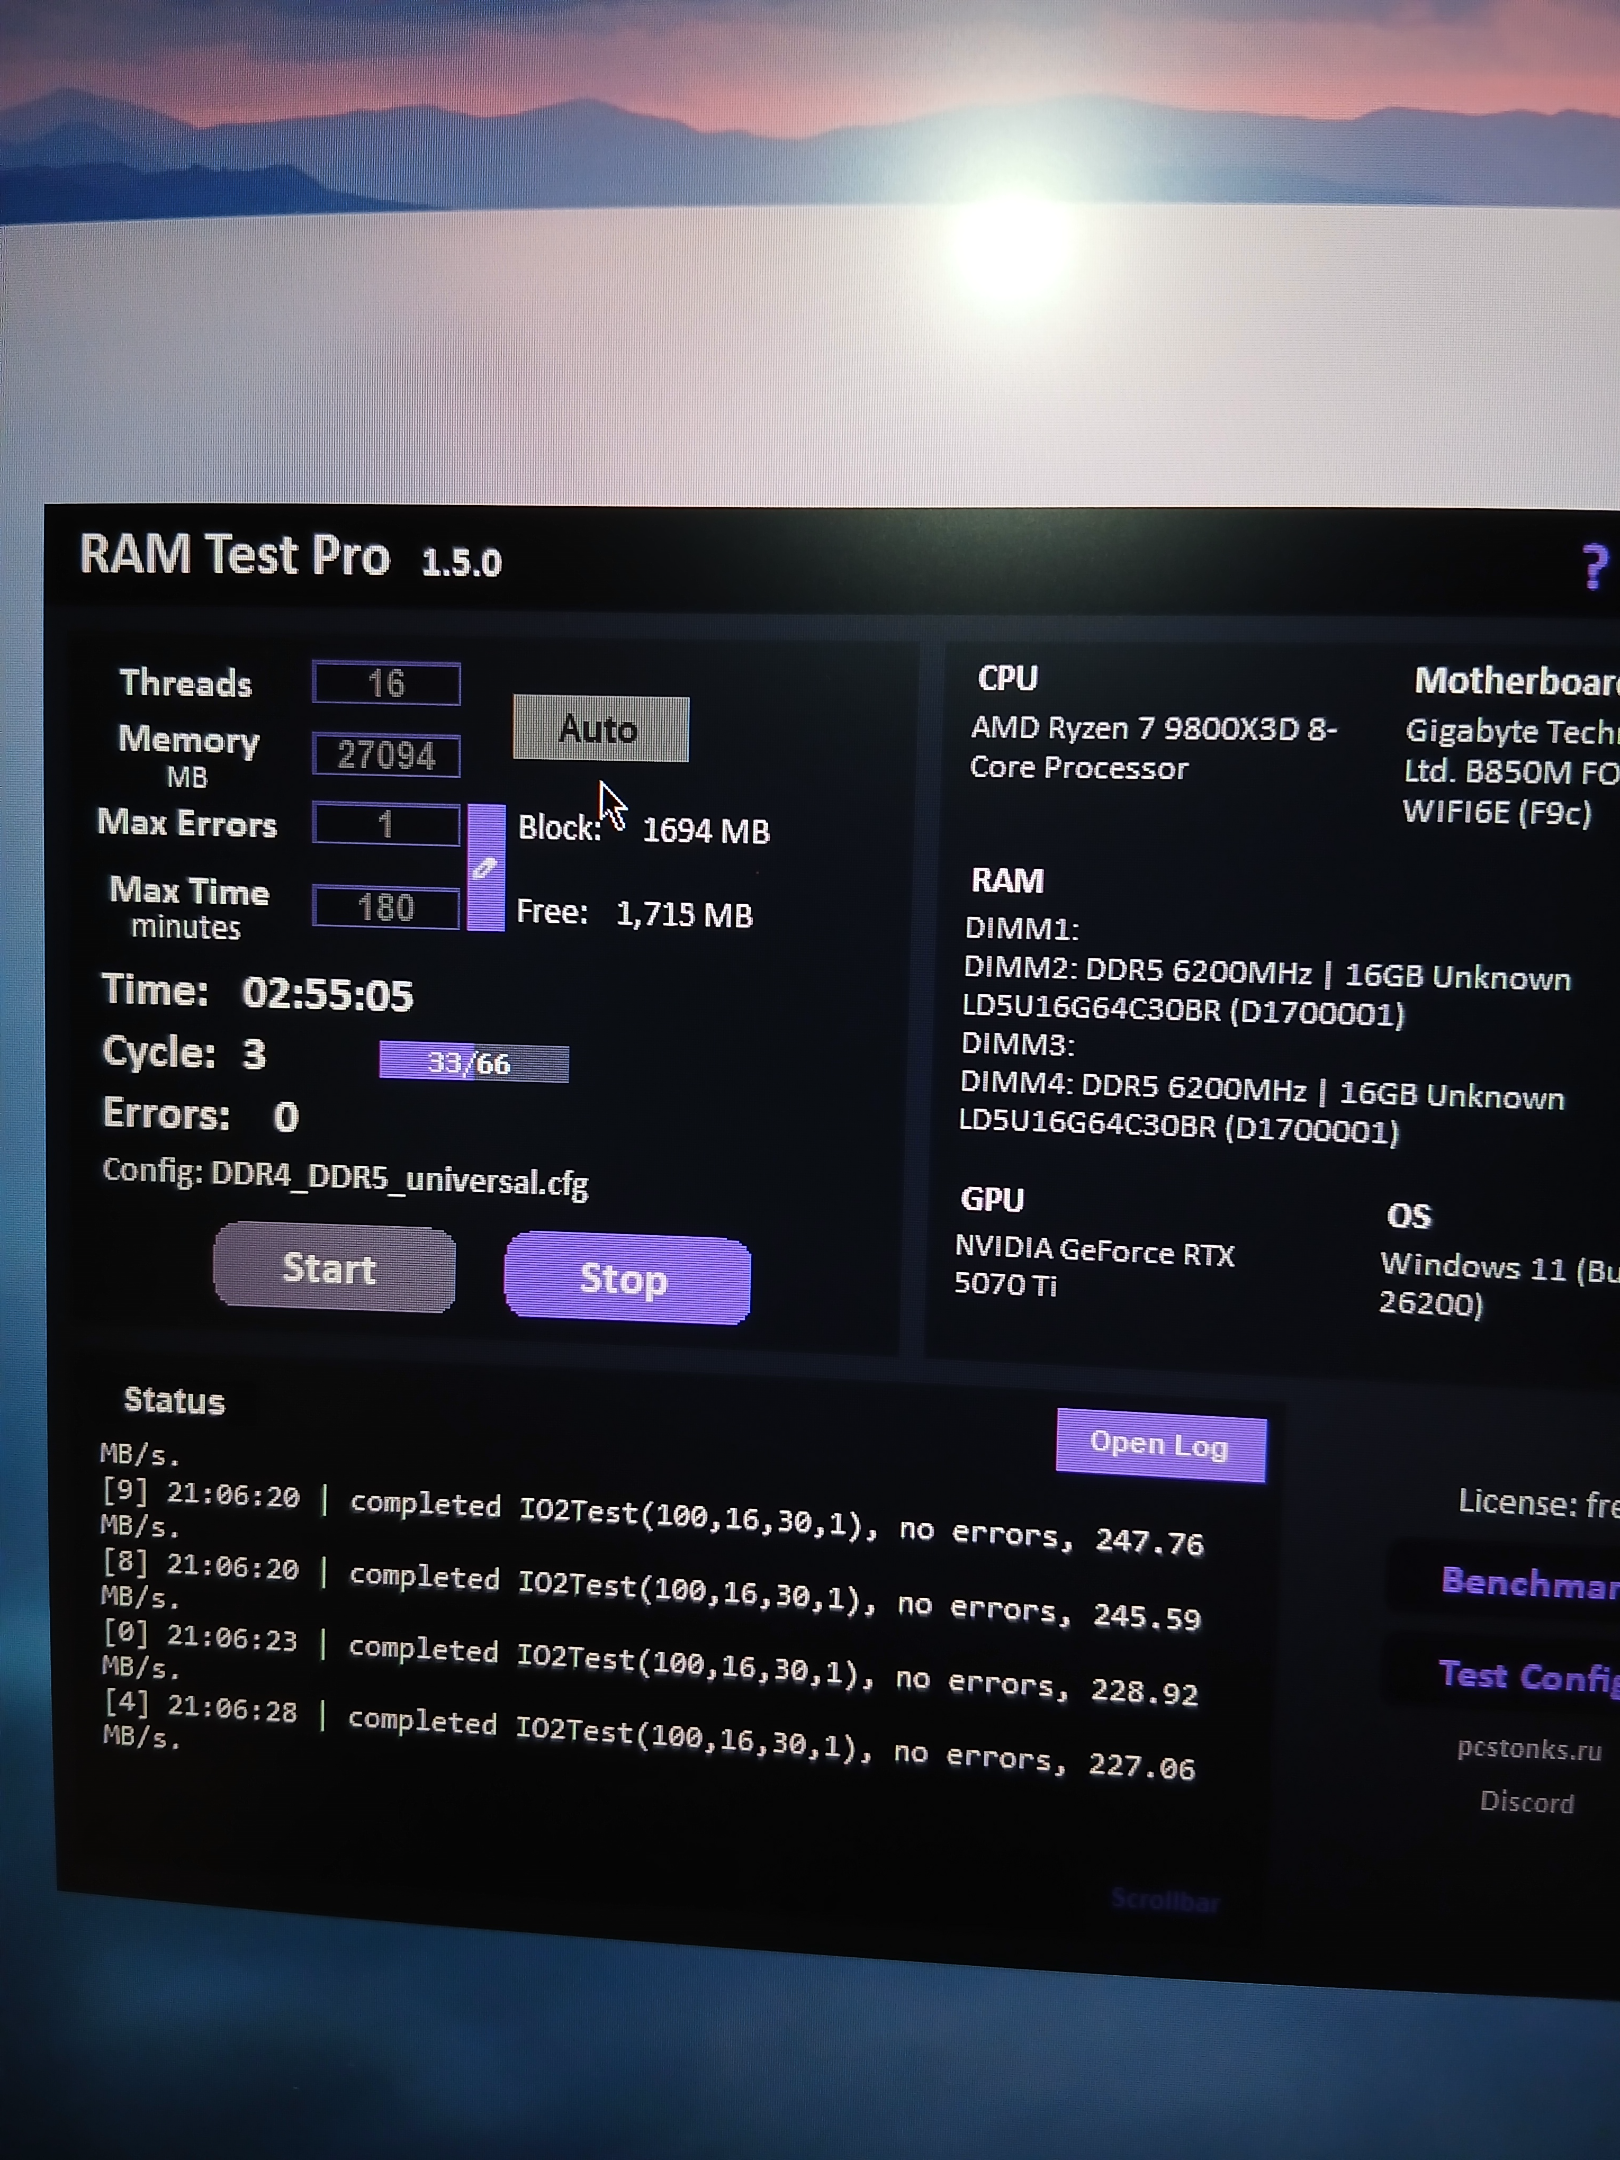1620x2160 pixels.
Task: Select the DIMM4 DDR5 6200MHz entry
Action: click(1262, 1110)
